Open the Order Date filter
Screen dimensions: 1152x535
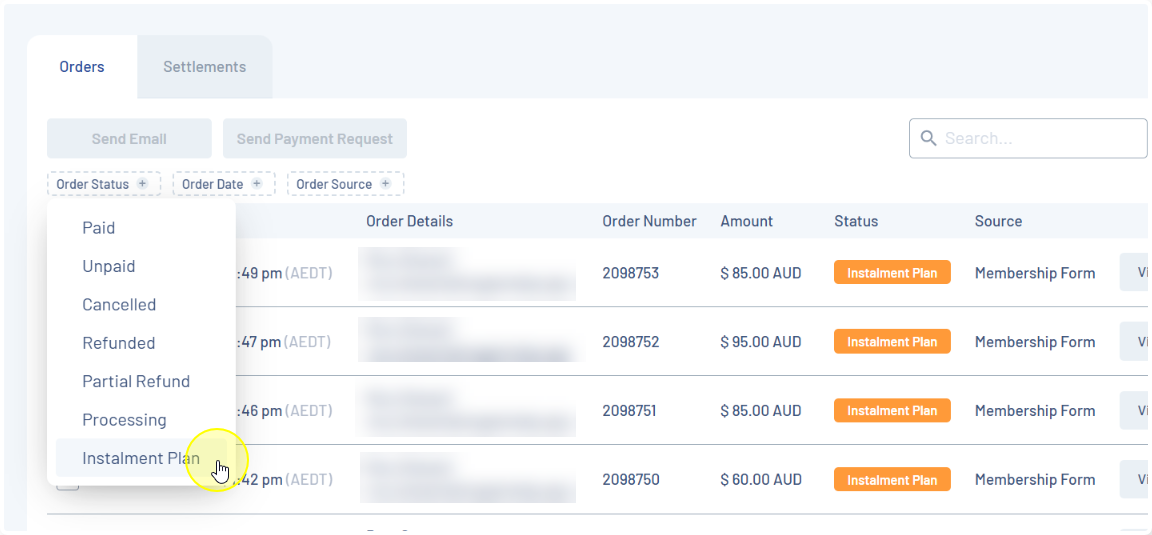(x=223, y=184)
